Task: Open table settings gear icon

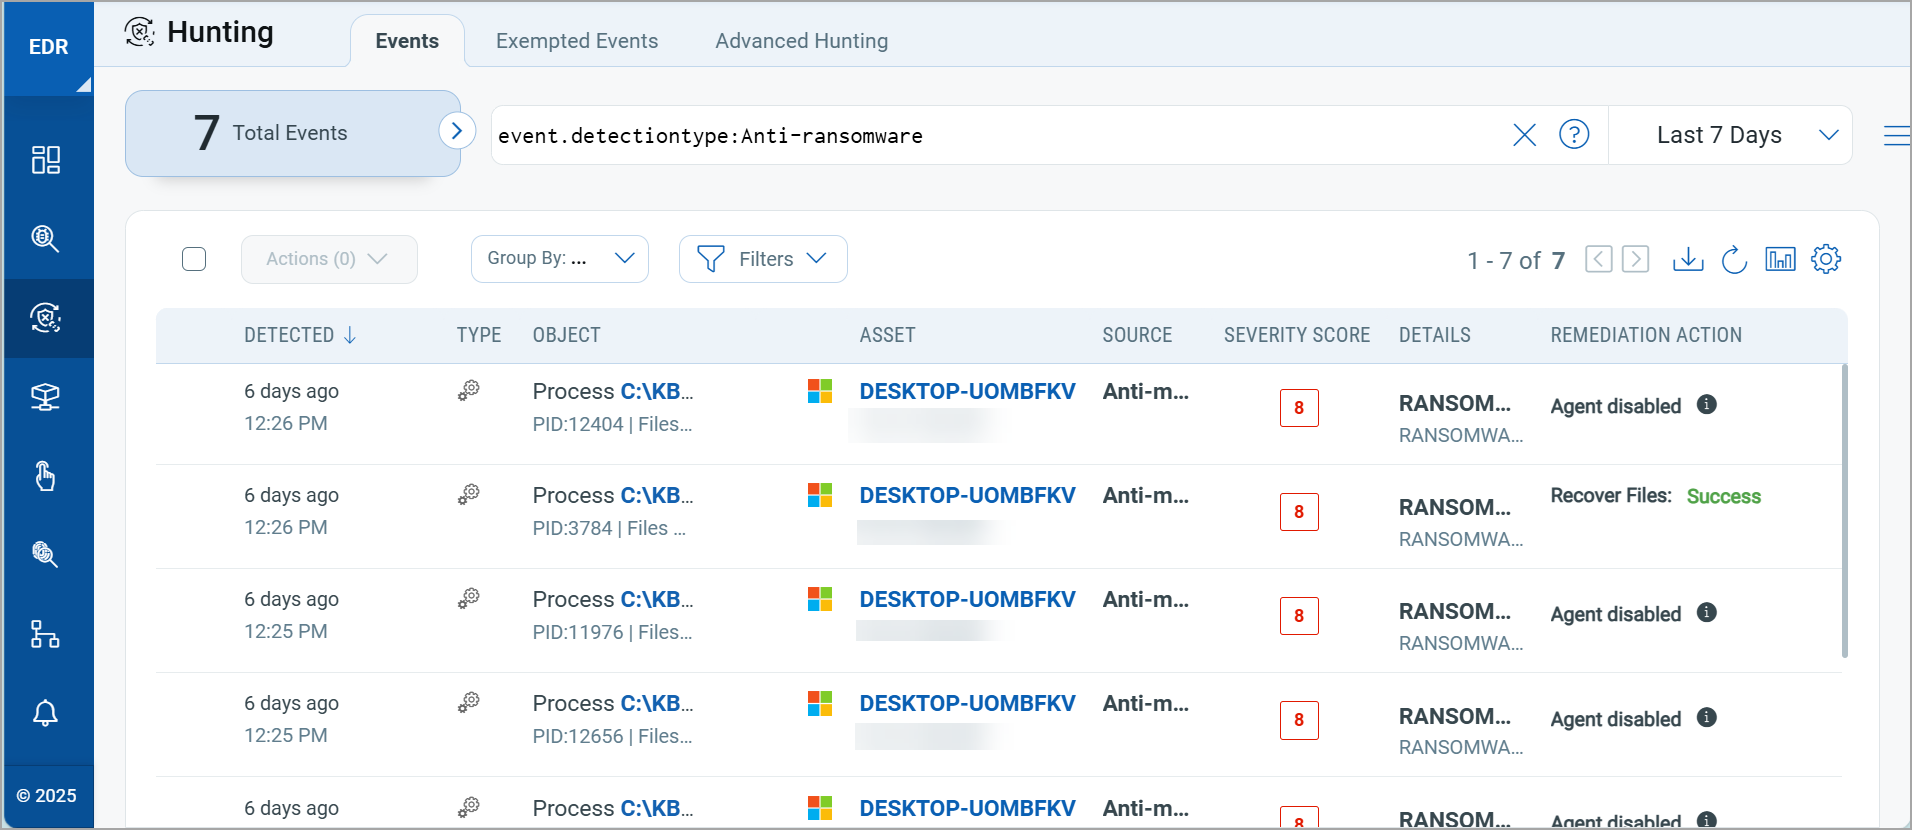Action: coord(1826,260)
